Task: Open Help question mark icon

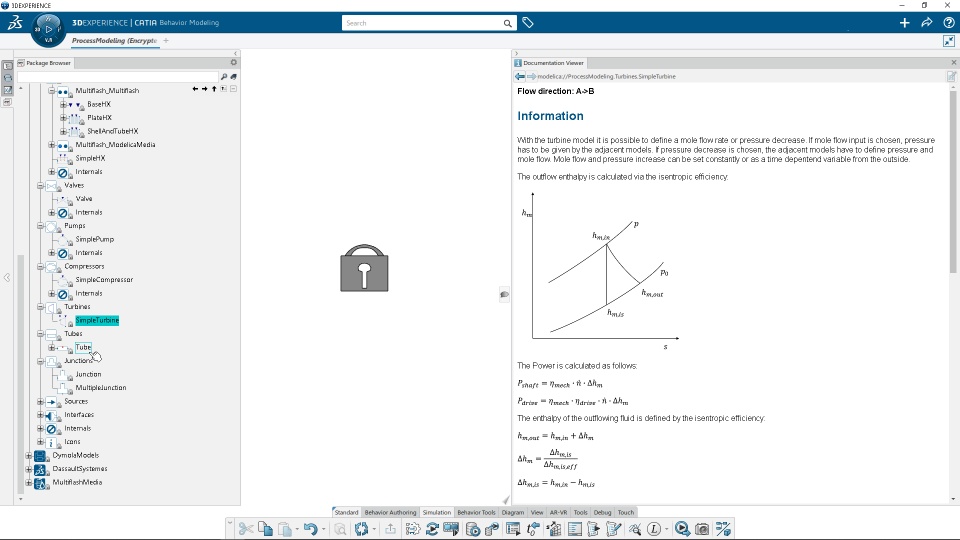Action: [x=948, y=23]
